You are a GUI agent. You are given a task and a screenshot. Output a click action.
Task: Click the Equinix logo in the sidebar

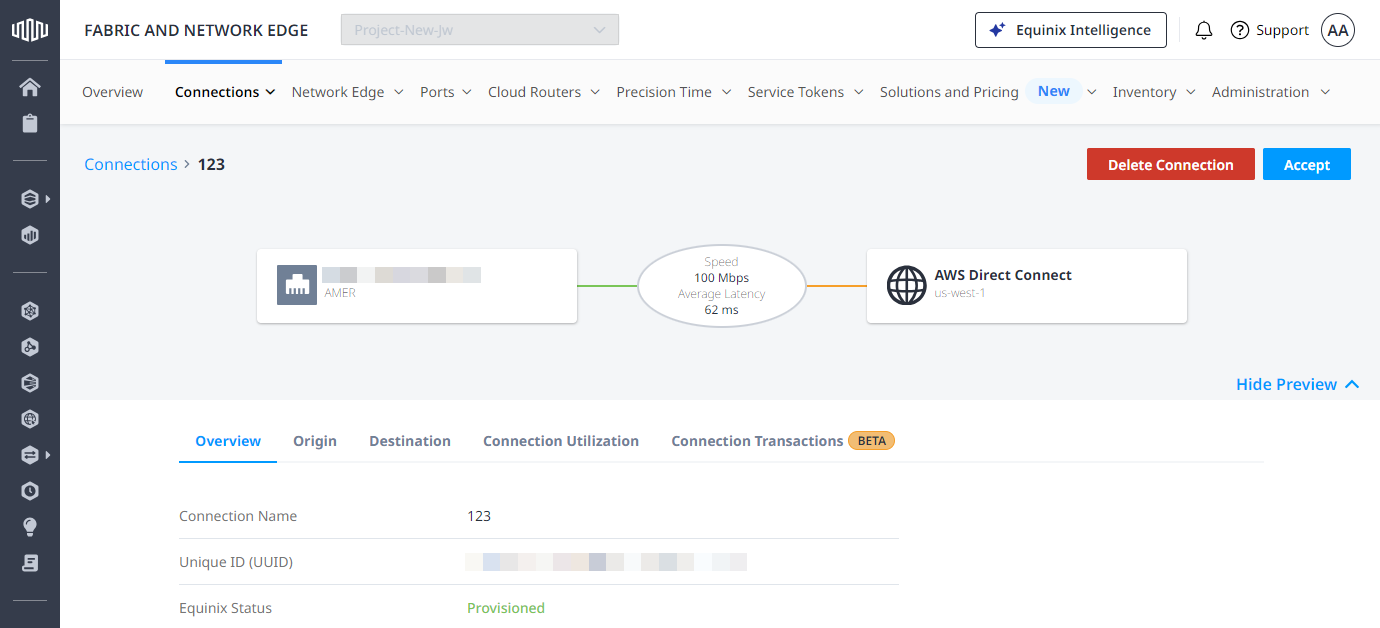tap(30, 30)
